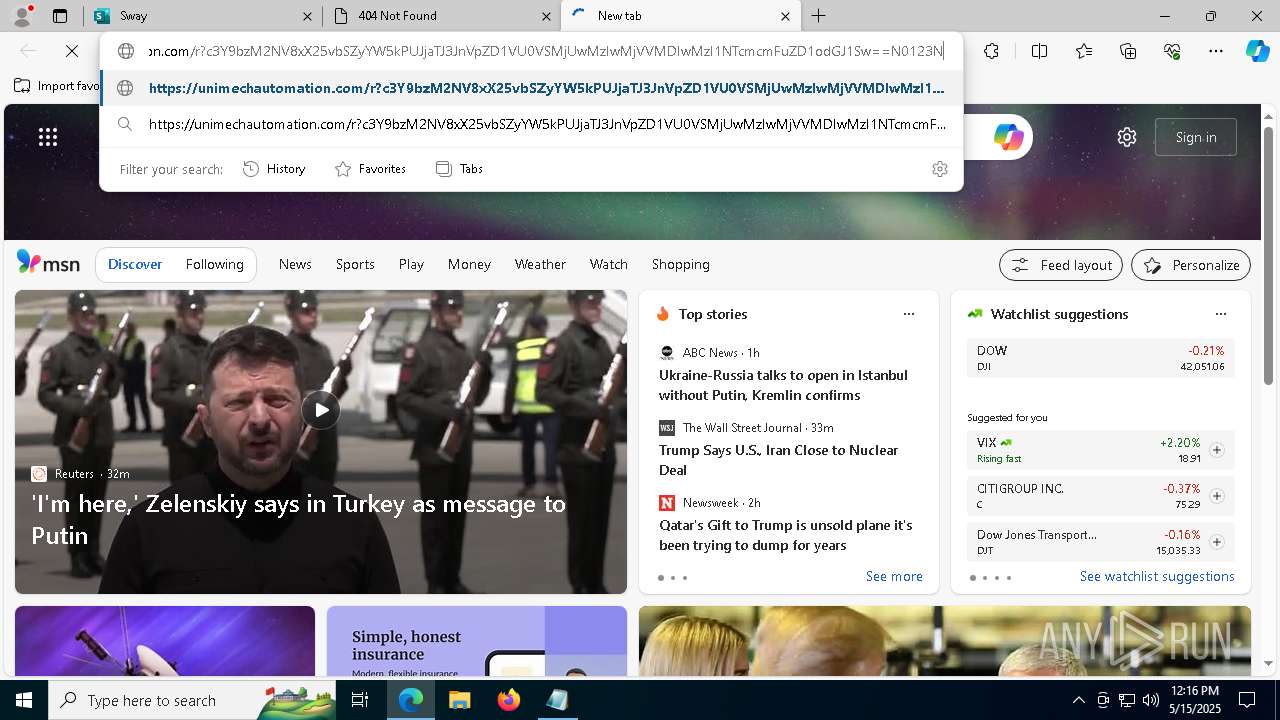The width and height of the screenshot is (1280, 720).
Task: Open profile icon in title bar
Action: pos(22,15)
